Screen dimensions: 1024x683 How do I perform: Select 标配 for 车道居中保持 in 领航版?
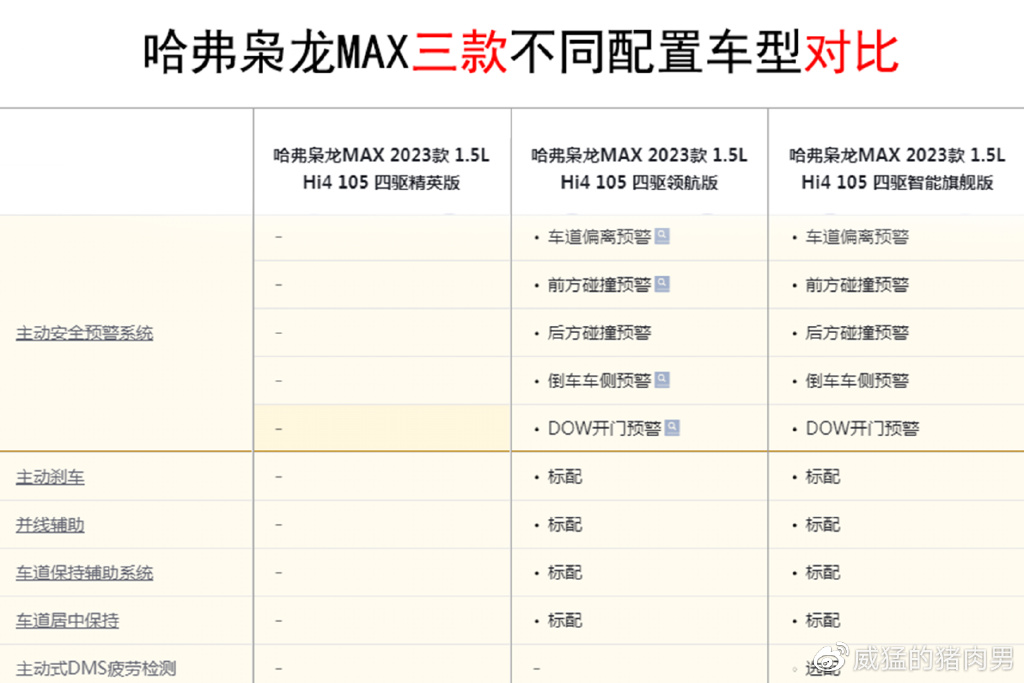[x=565, y=620]
